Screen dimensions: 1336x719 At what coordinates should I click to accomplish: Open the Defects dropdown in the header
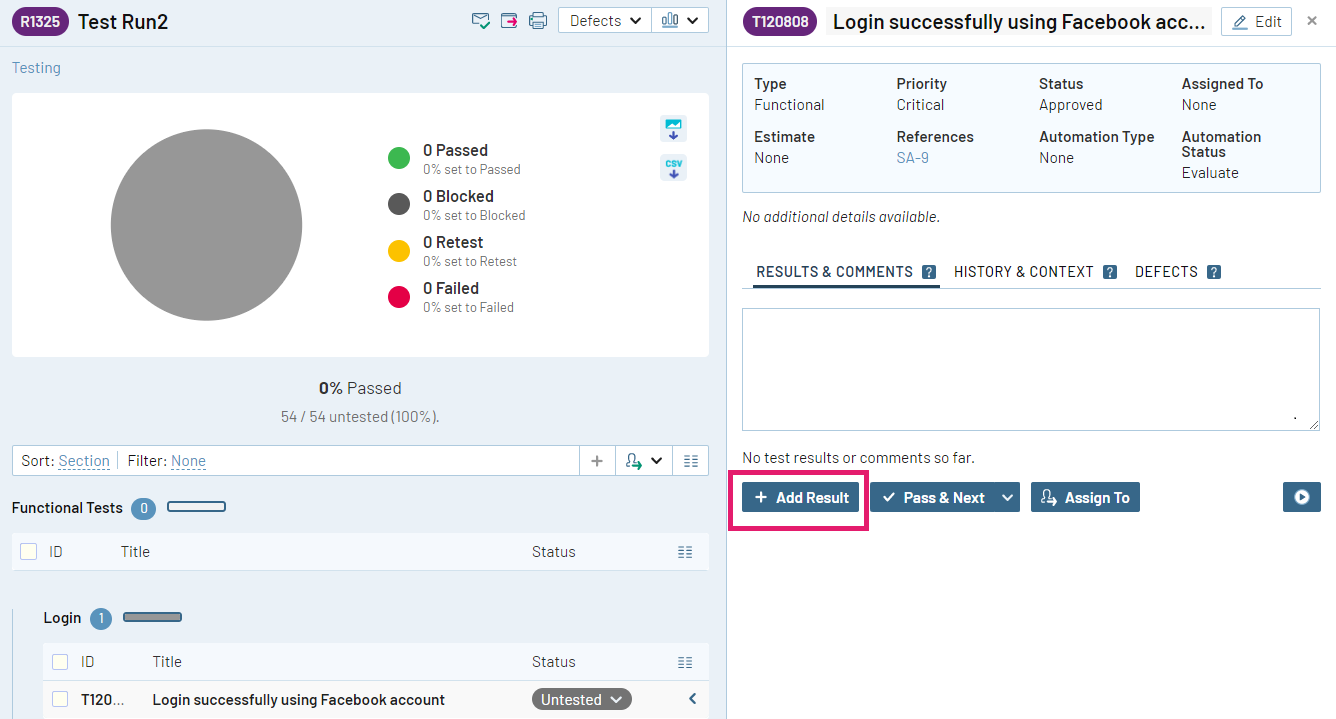pos(605,21)
